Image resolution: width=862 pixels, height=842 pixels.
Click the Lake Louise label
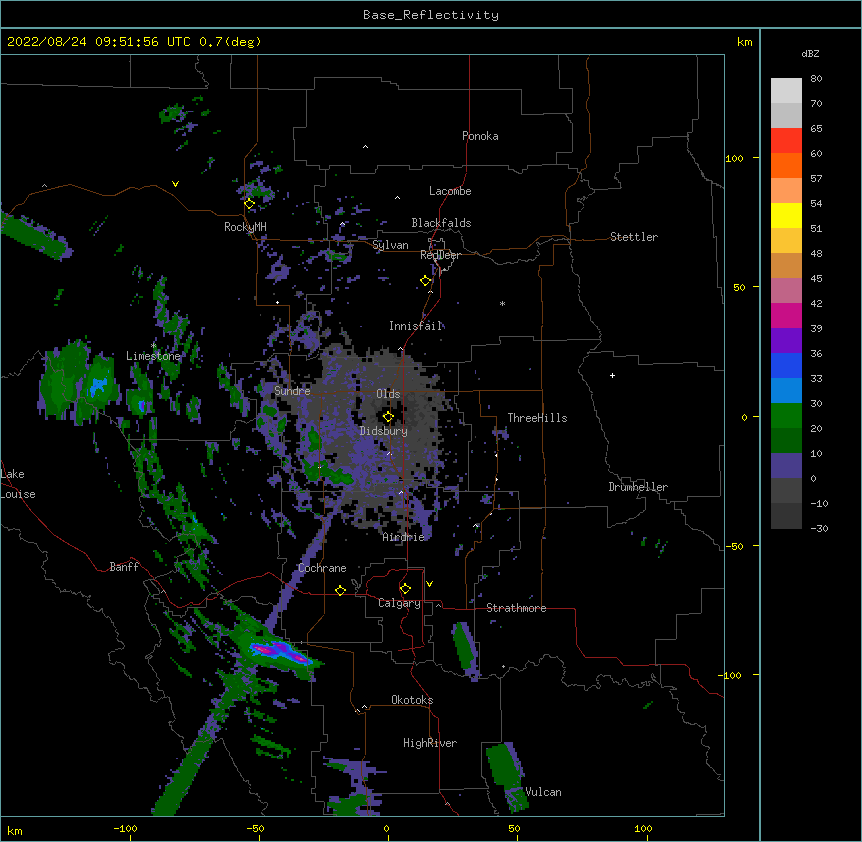tap(18, 484)
